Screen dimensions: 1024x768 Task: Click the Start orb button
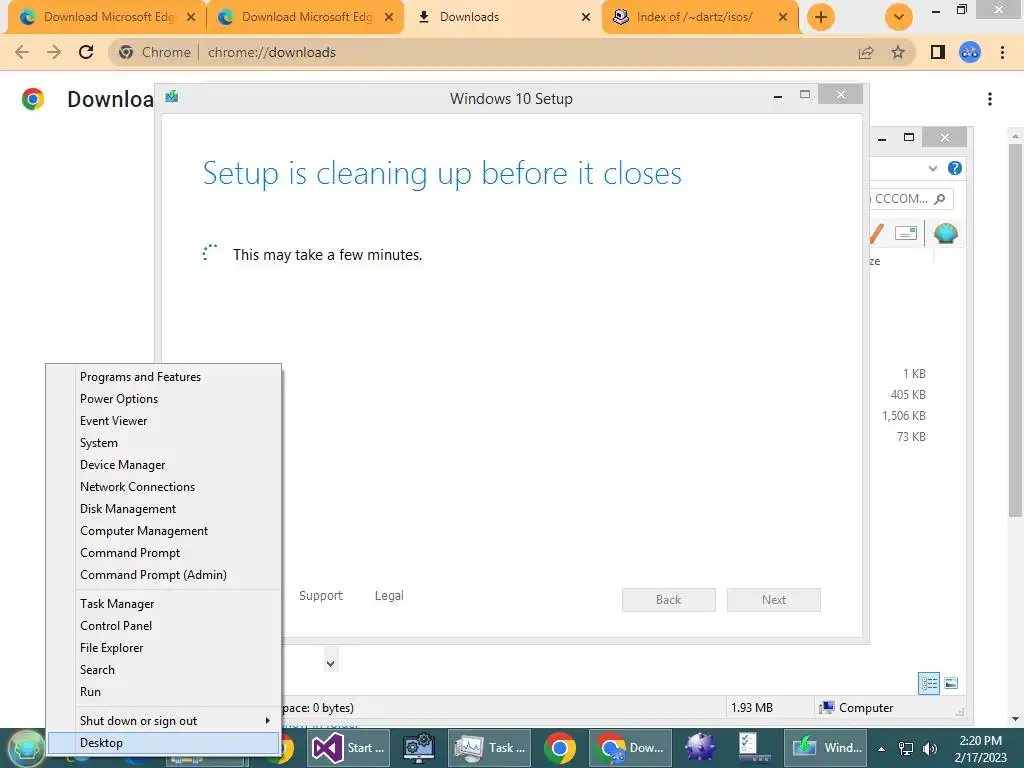click(x=25, y=748)
